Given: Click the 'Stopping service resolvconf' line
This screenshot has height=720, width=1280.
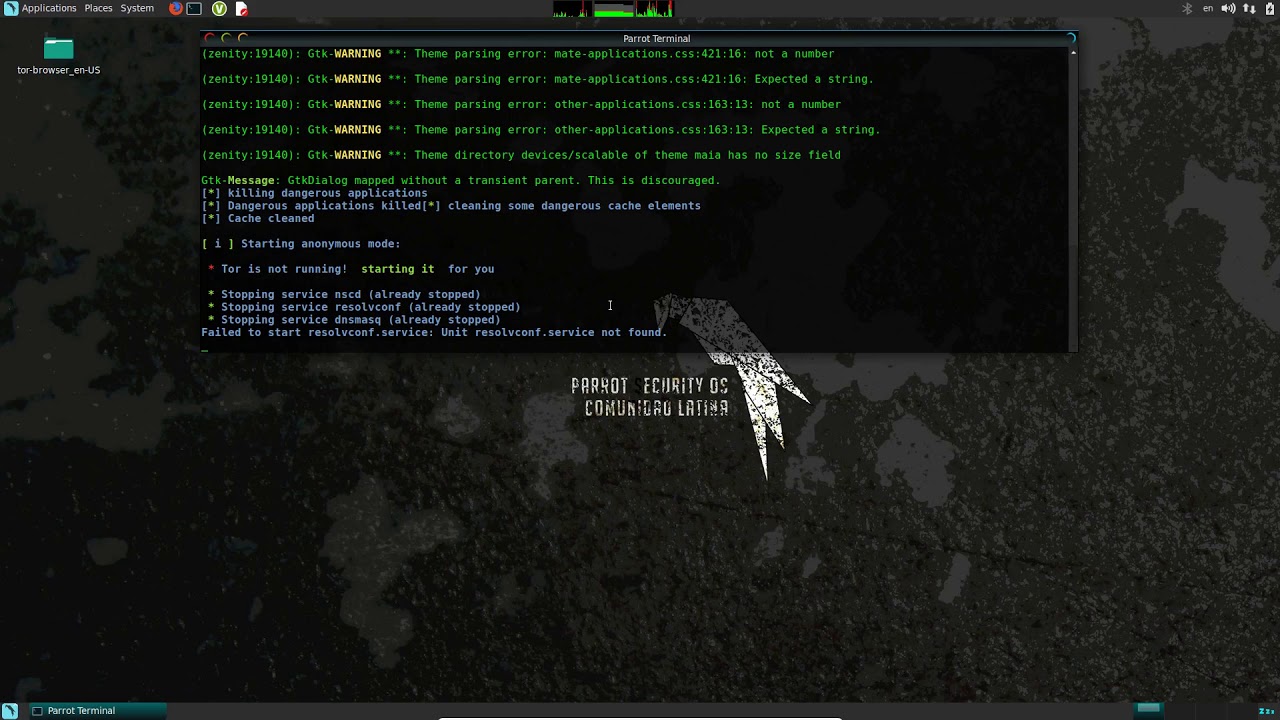Looking at the screenshot, I should pyautogui.click(x=364, y=307).
